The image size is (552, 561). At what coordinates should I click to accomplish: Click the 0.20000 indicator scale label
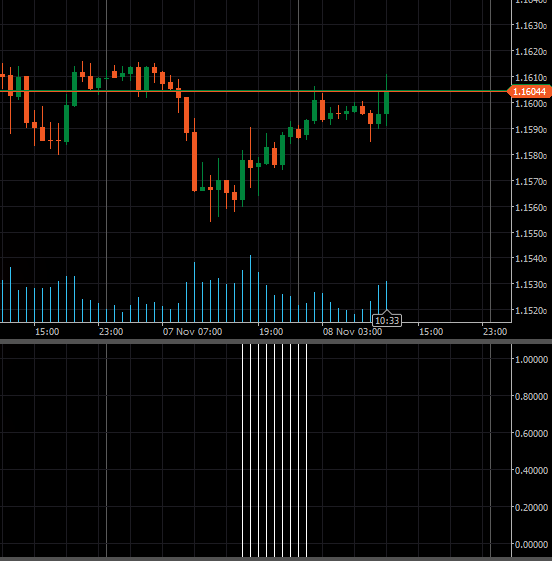click(531, 507)
